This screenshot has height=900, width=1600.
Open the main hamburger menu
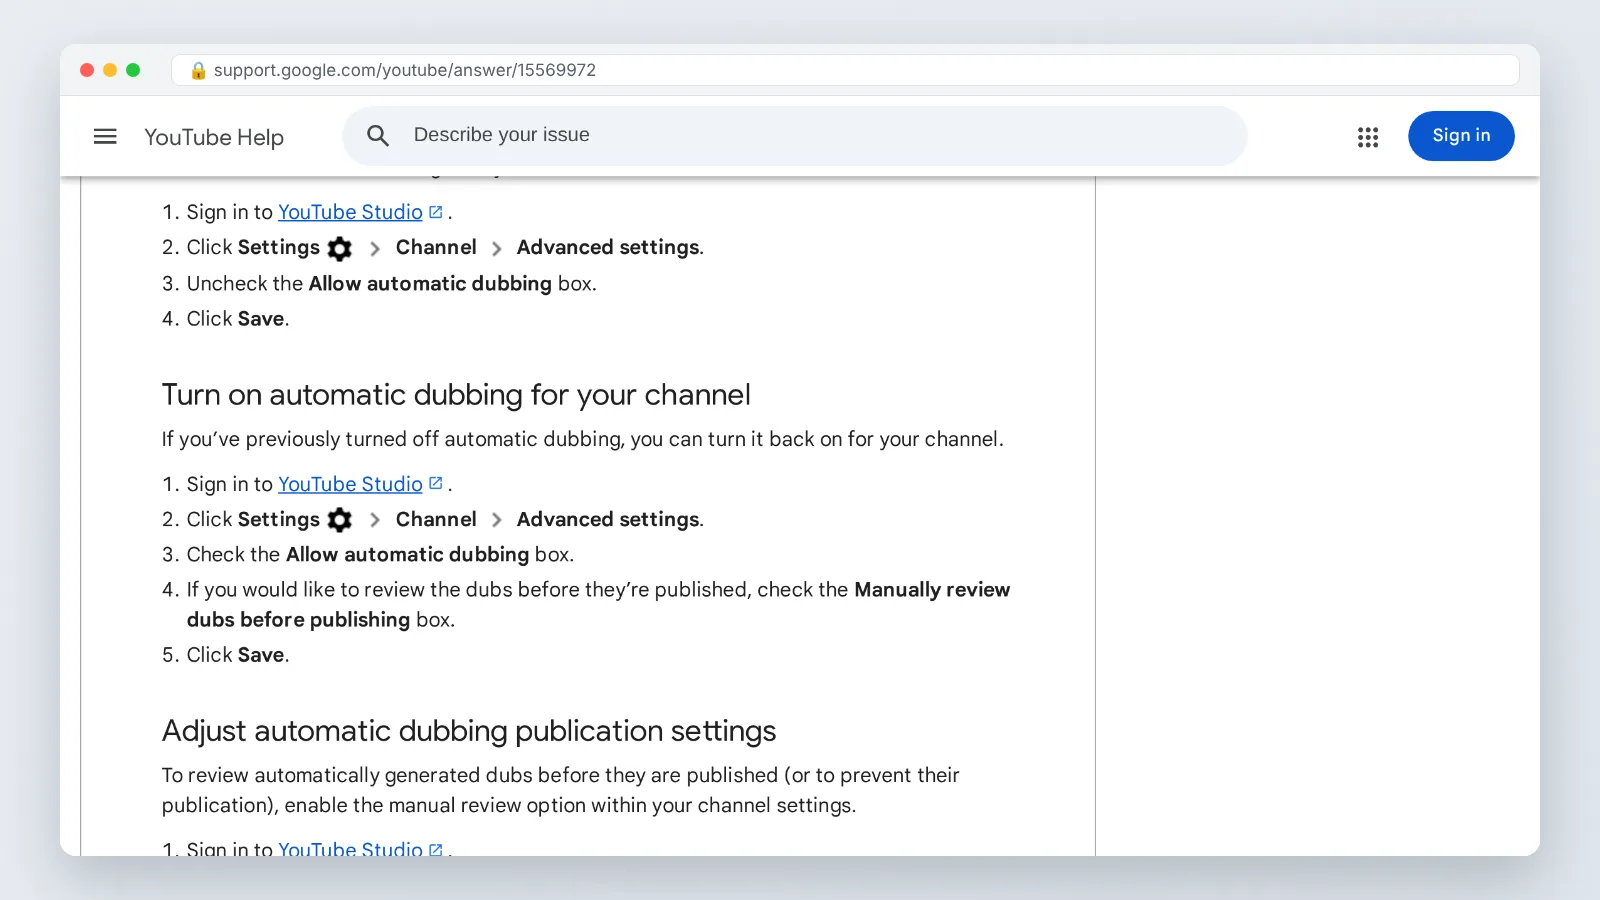click(x=105, y=136)
